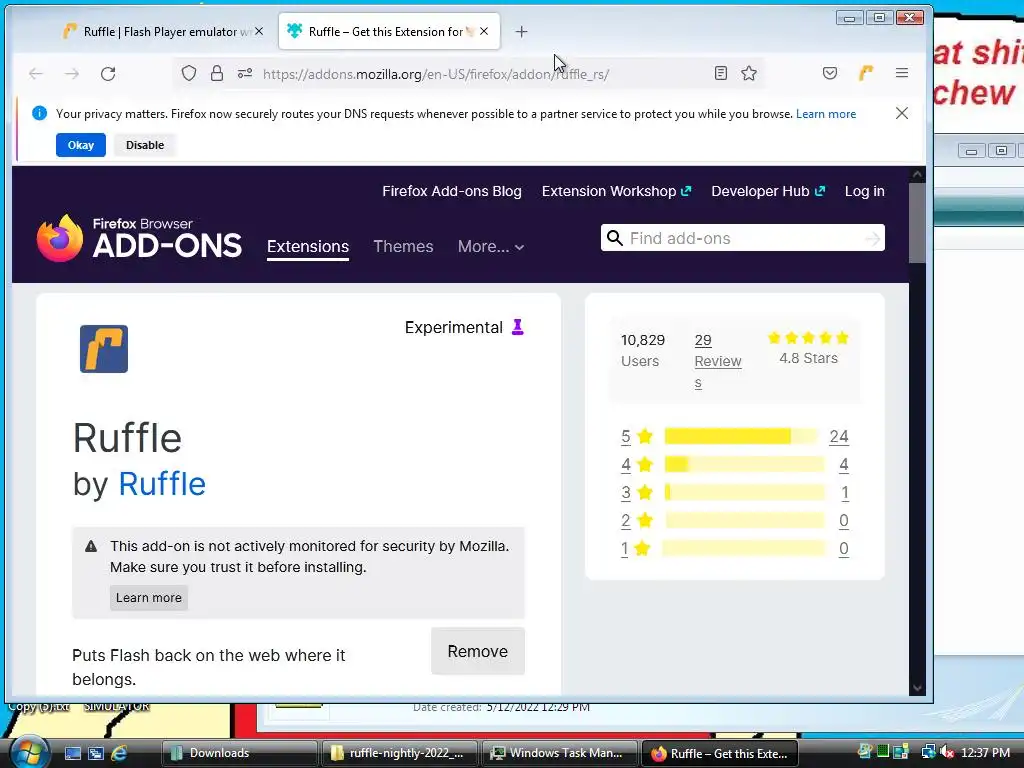Open a new tab with plus button

click(521, 31)
